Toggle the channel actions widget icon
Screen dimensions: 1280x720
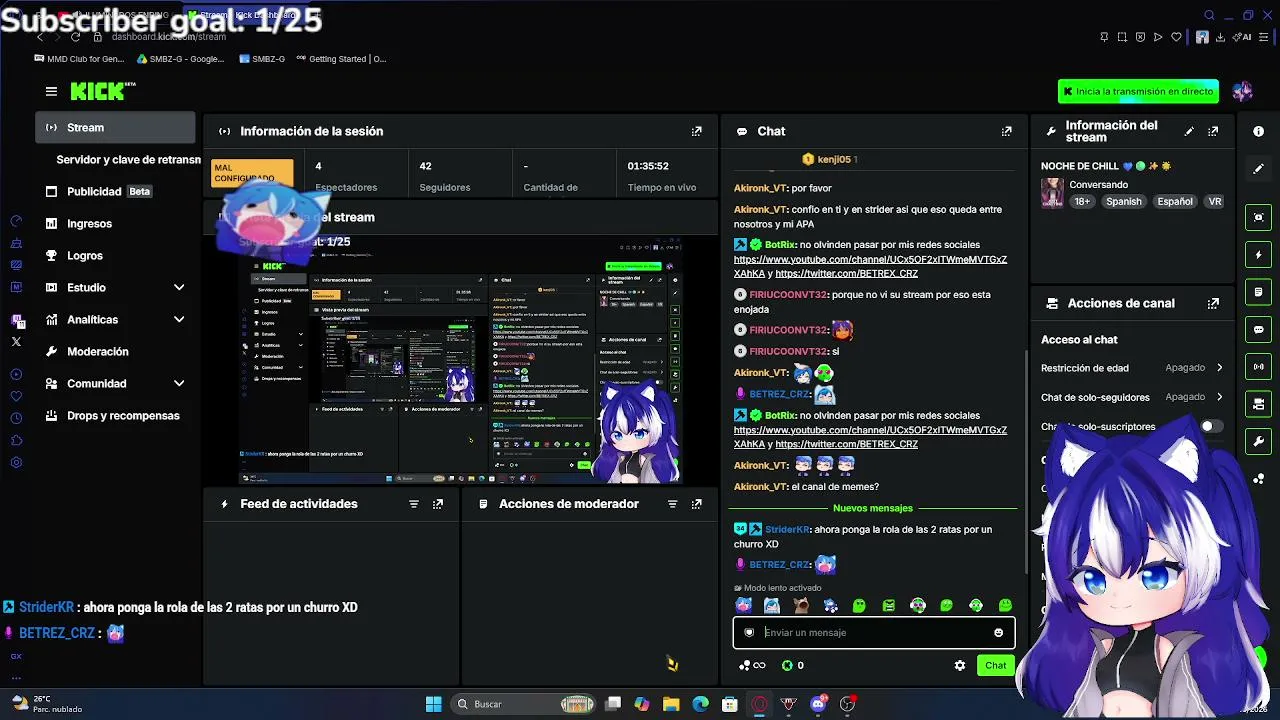pos(1258,404)
